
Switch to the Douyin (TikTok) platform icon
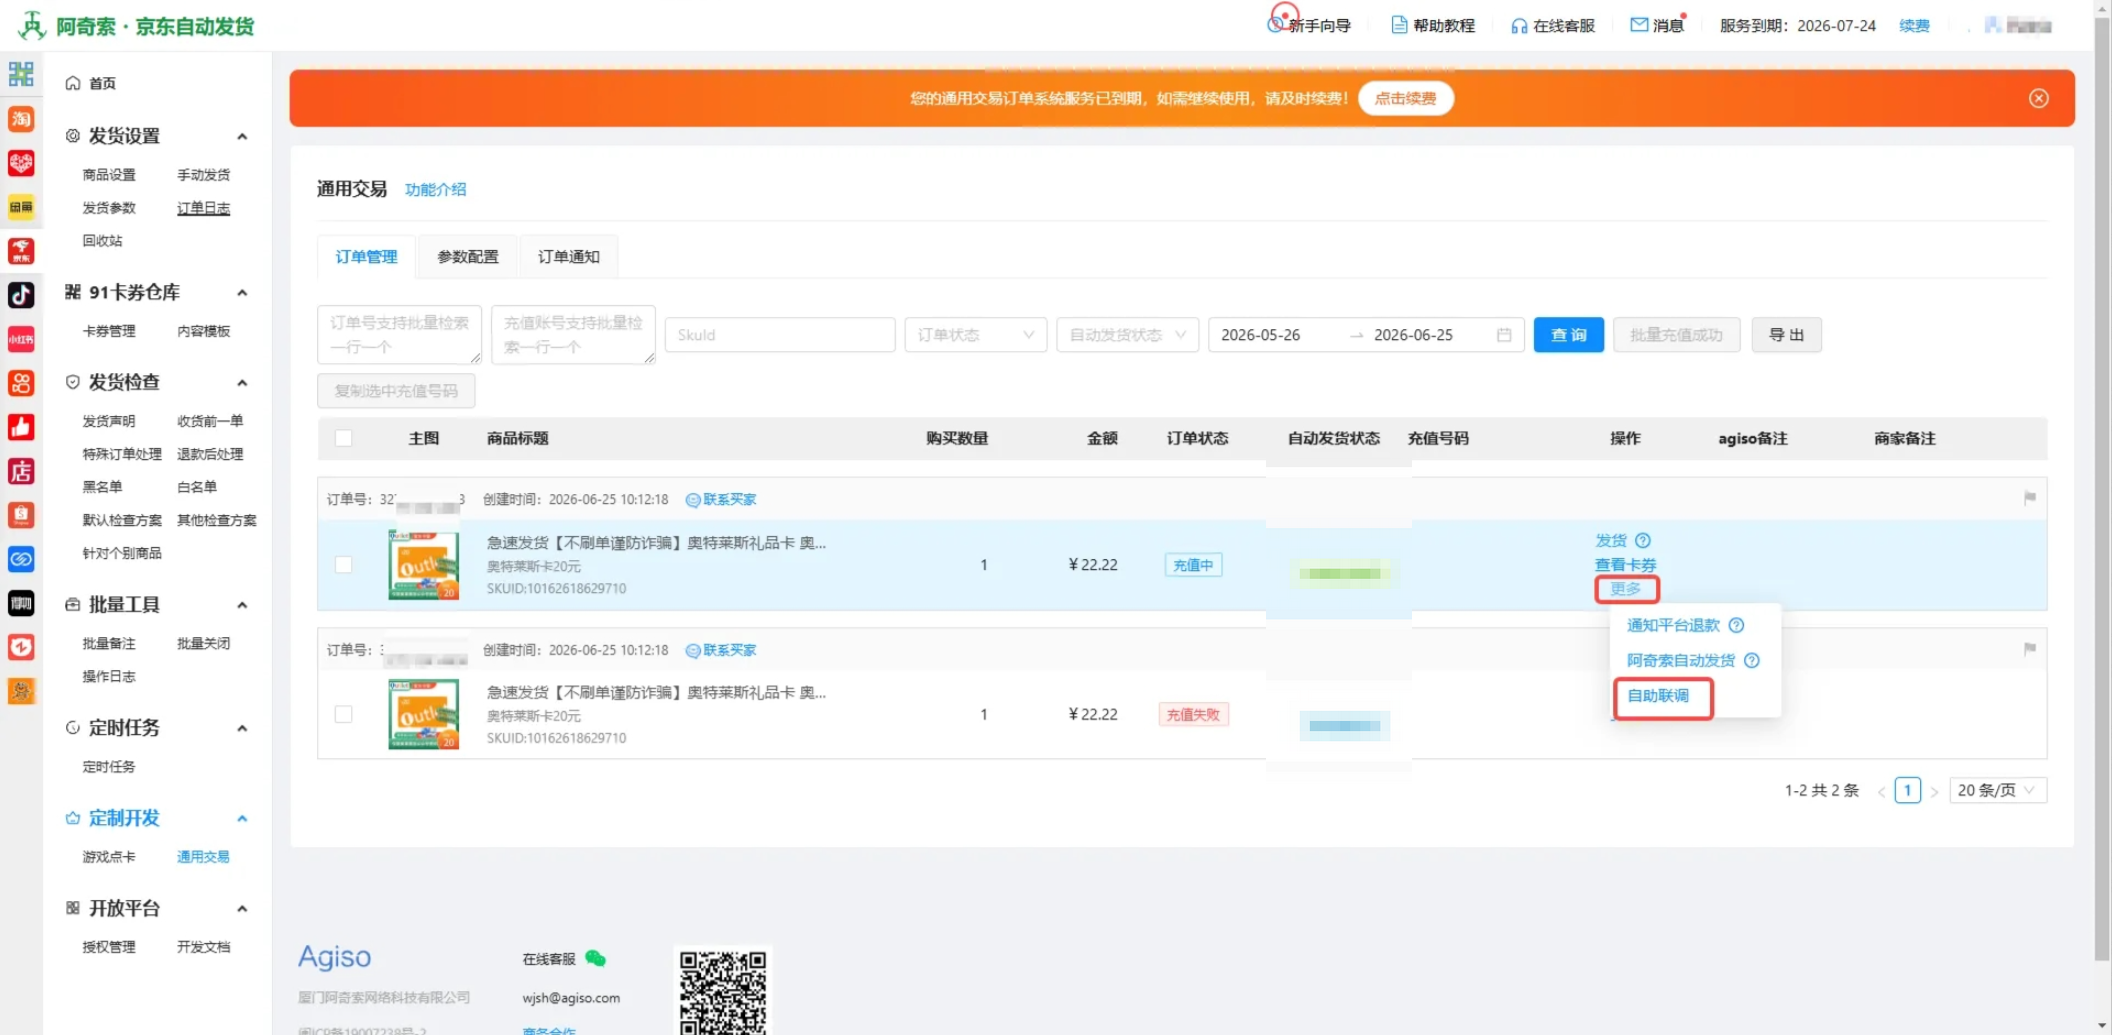(x=21, y=295)
